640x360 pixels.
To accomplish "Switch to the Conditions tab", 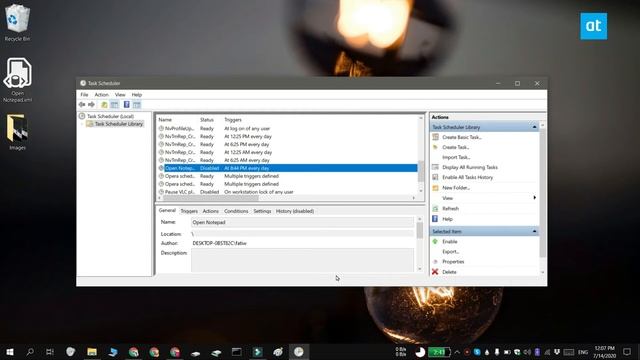I will click(x=236, y=211).
